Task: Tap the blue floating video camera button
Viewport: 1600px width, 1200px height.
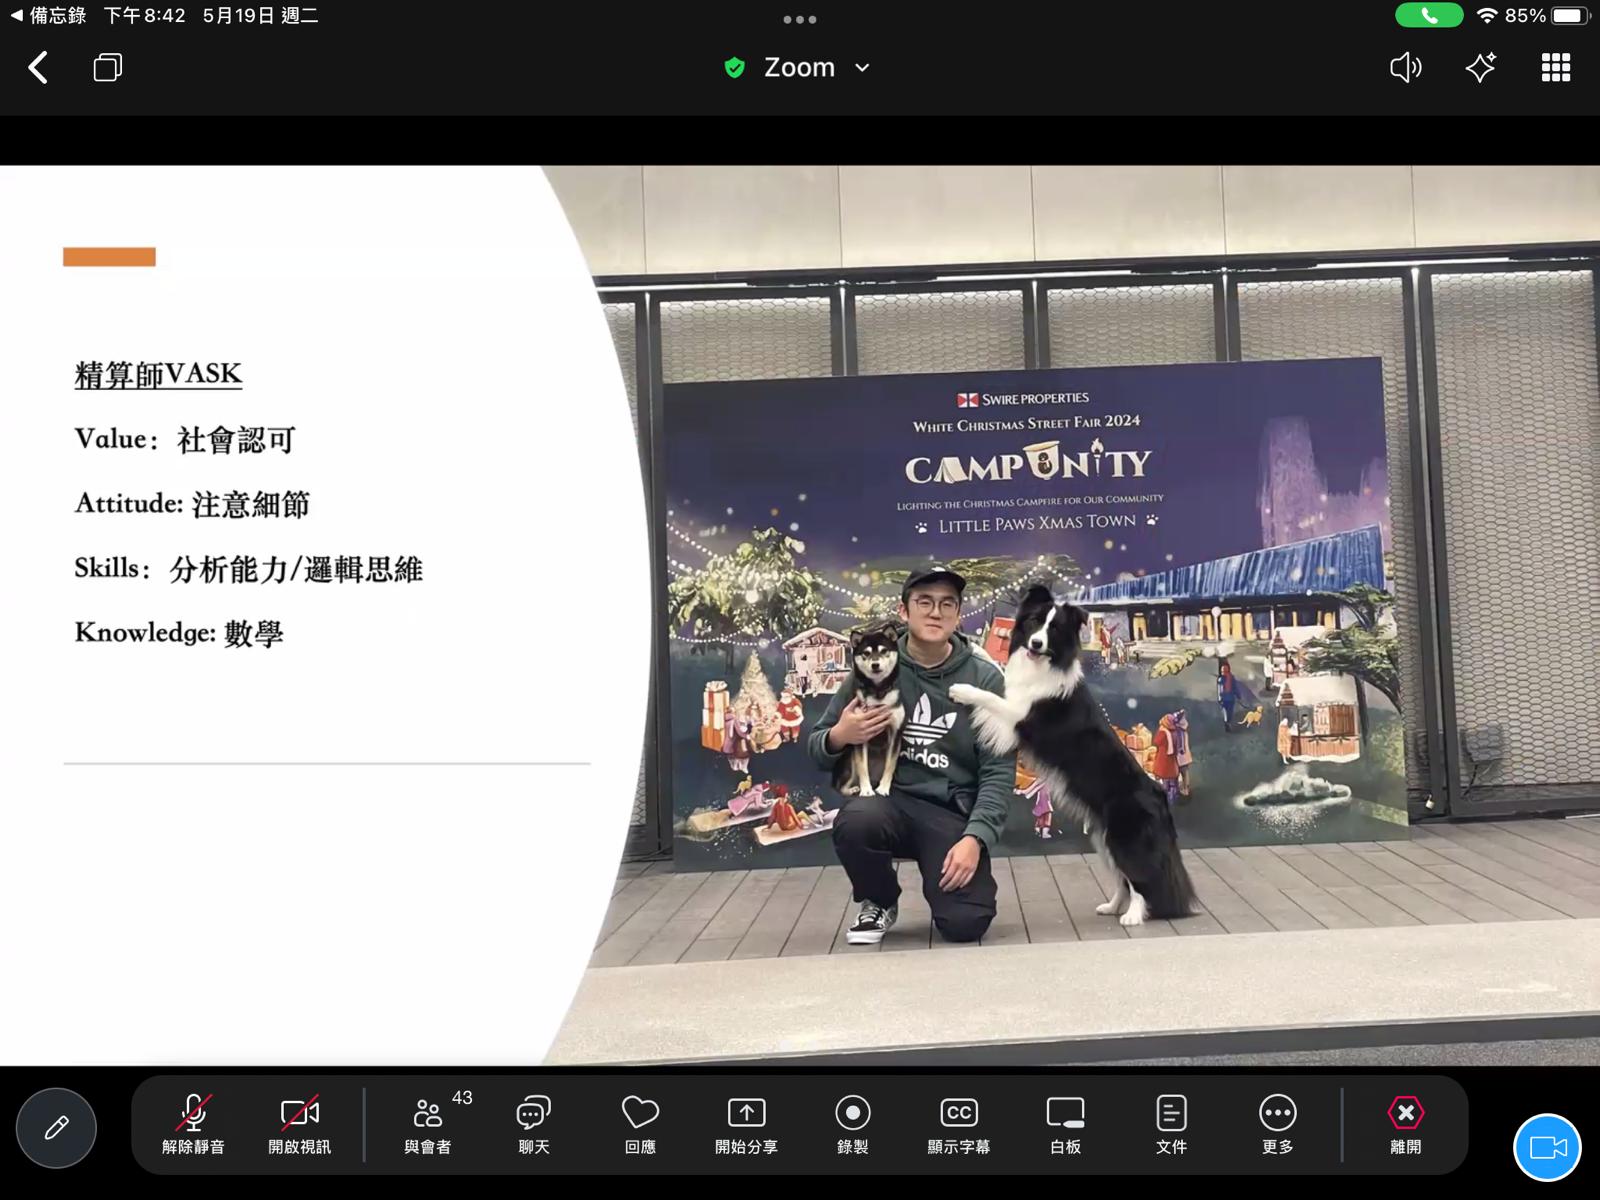Action: [x=1547, y=1147]
